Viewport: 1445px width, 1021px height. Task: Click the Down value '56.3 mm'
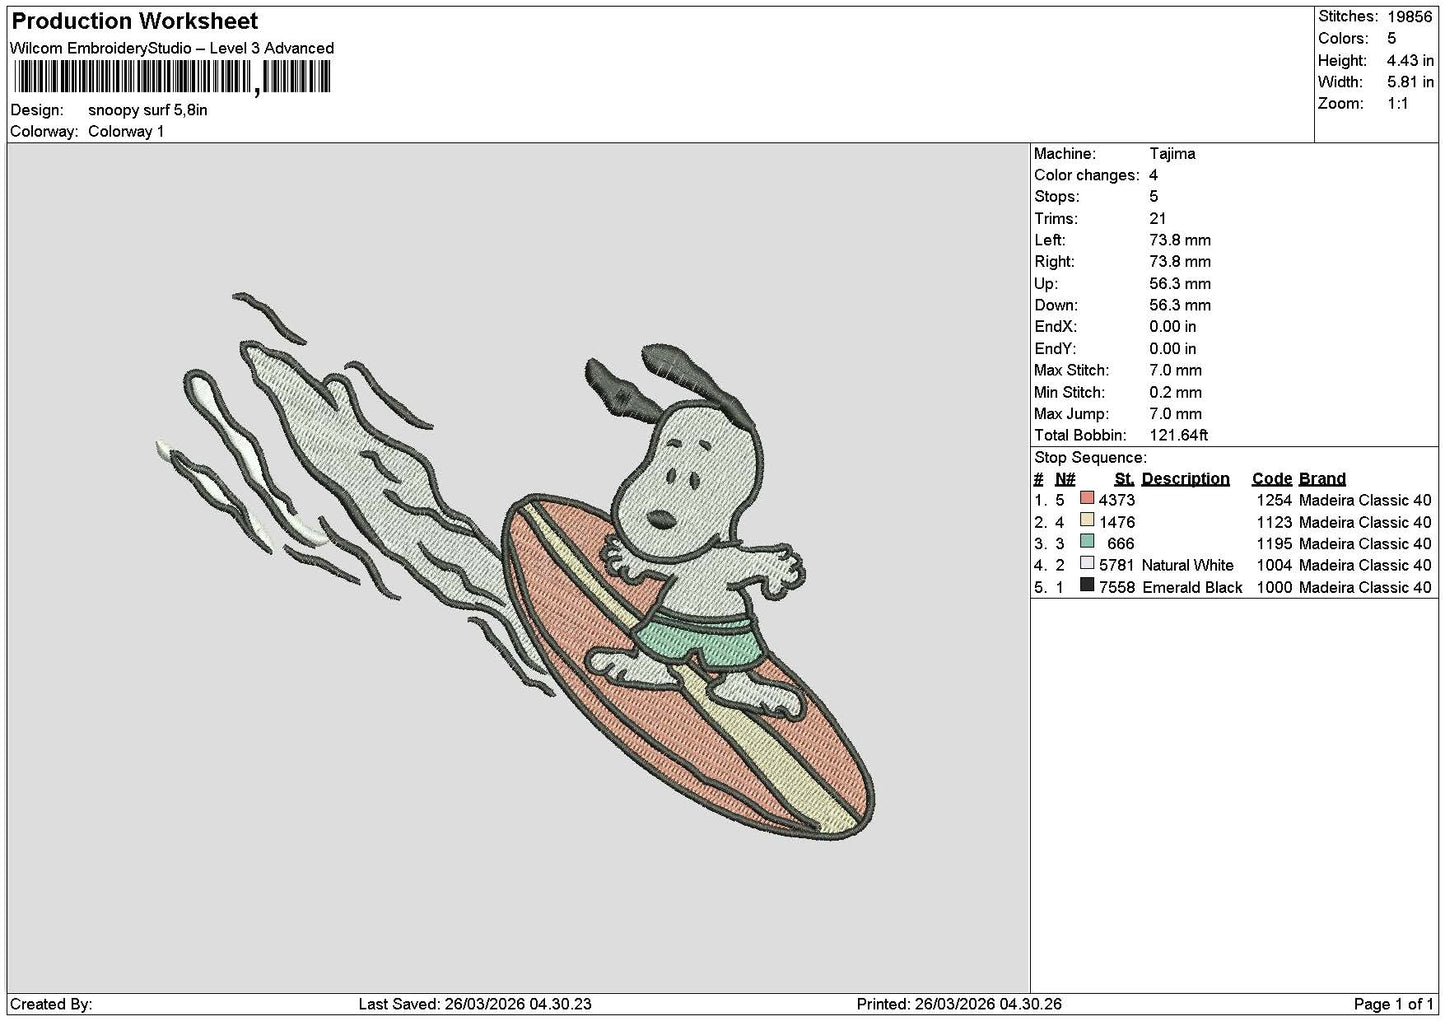[1180, 306]
